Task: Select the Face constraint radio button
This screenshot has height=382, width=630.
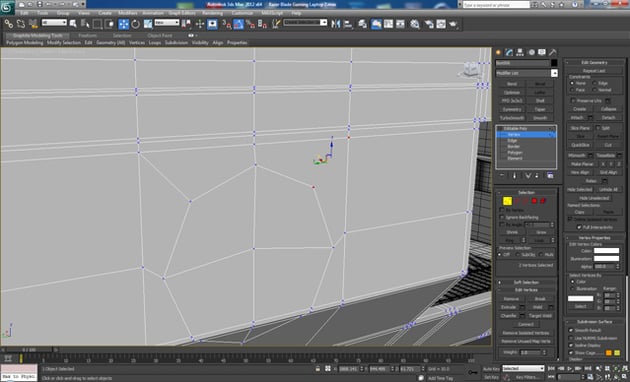Action: pyautogui.click(x=572, y=90)
